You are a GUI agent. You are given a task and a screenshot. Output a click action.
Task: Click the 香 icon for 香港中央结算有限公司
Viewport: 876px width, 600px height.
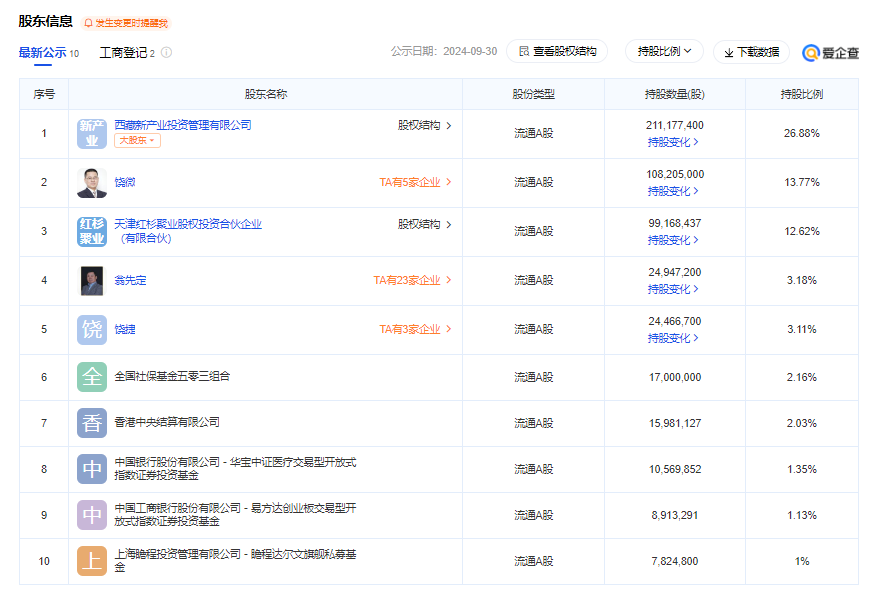tap(92, 423)
